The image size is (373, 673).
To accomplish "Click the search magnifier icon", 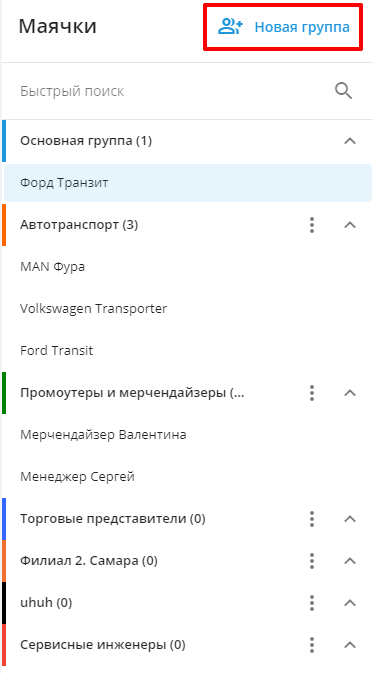I will 343,91.
